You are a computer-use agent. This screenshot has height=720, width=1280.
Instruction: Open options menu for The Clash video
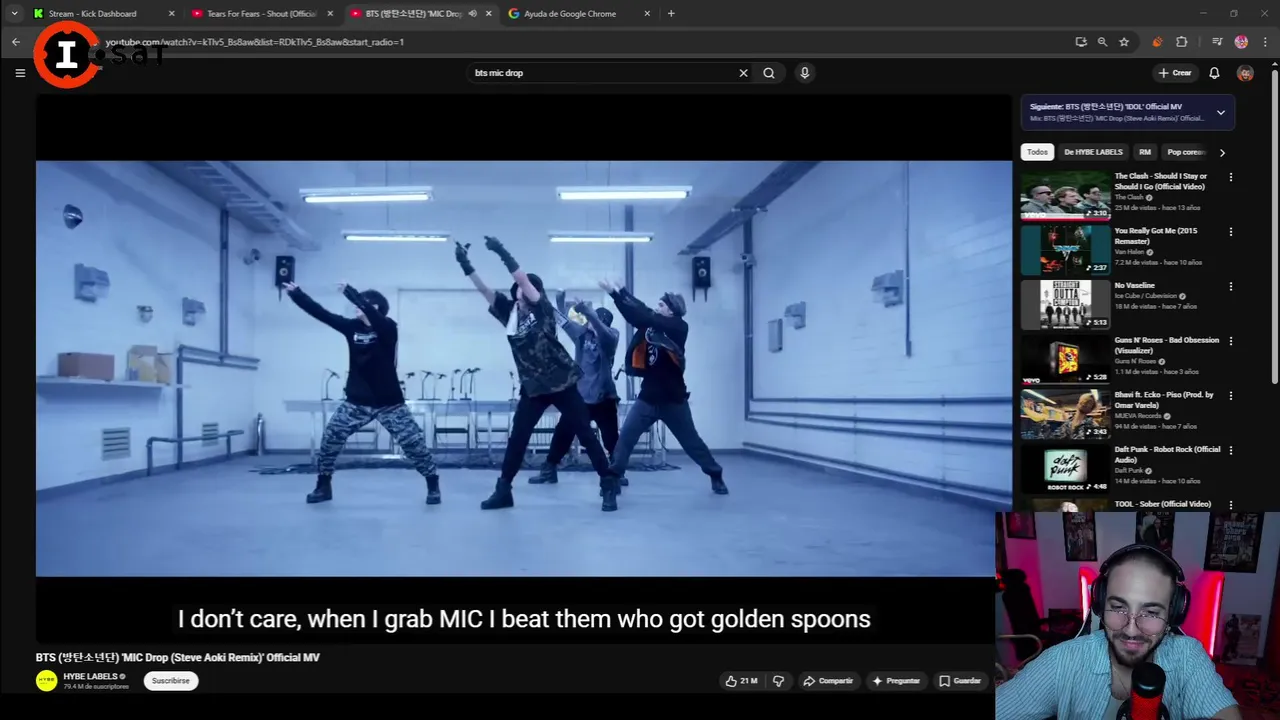(x=1231, y=177)
